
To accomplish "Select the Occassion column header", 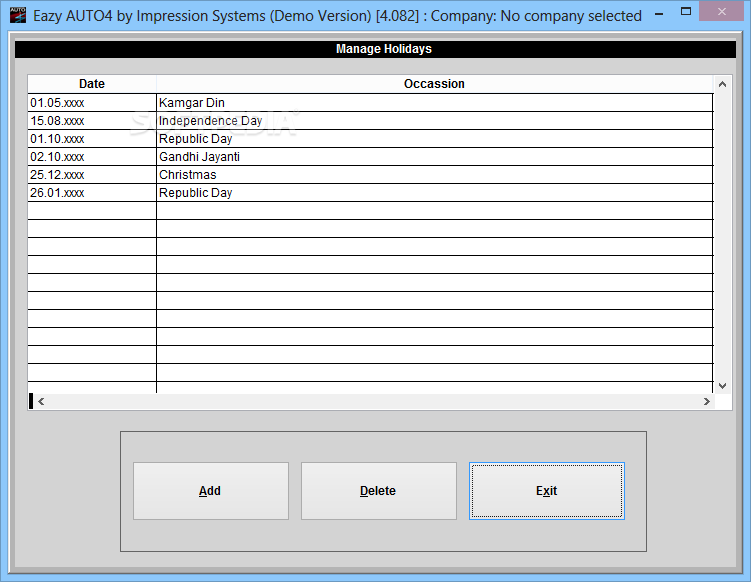I will pyautogui.click(x=434, y=84).
